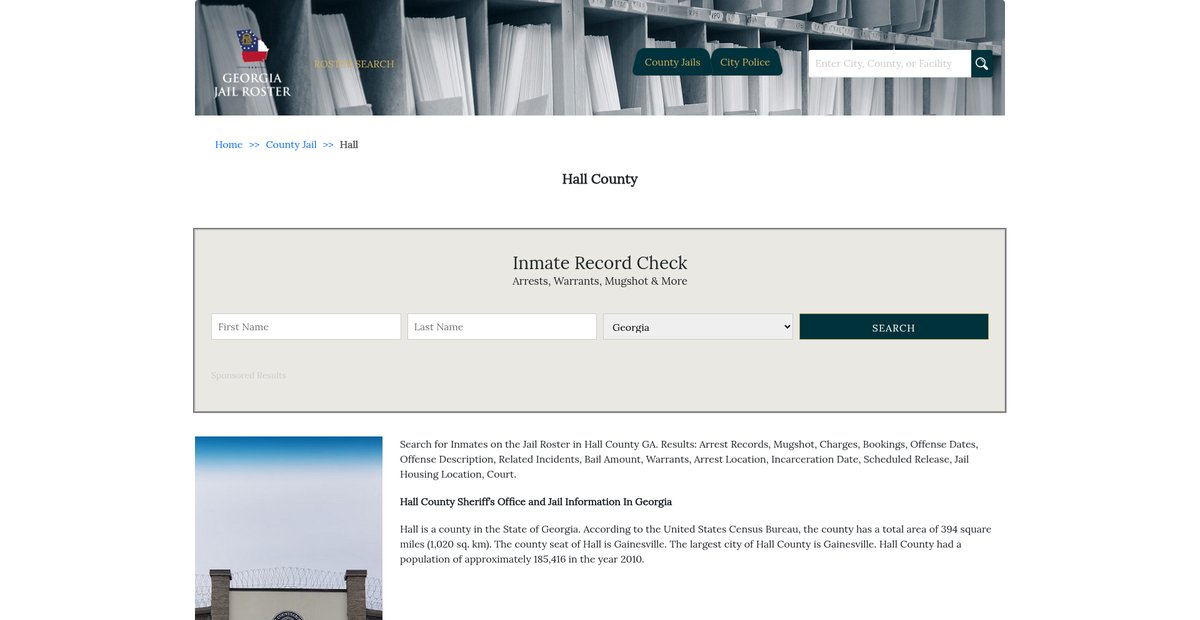
Task: Click the first breadcrumb separator after Home
Action: (254, 145)
